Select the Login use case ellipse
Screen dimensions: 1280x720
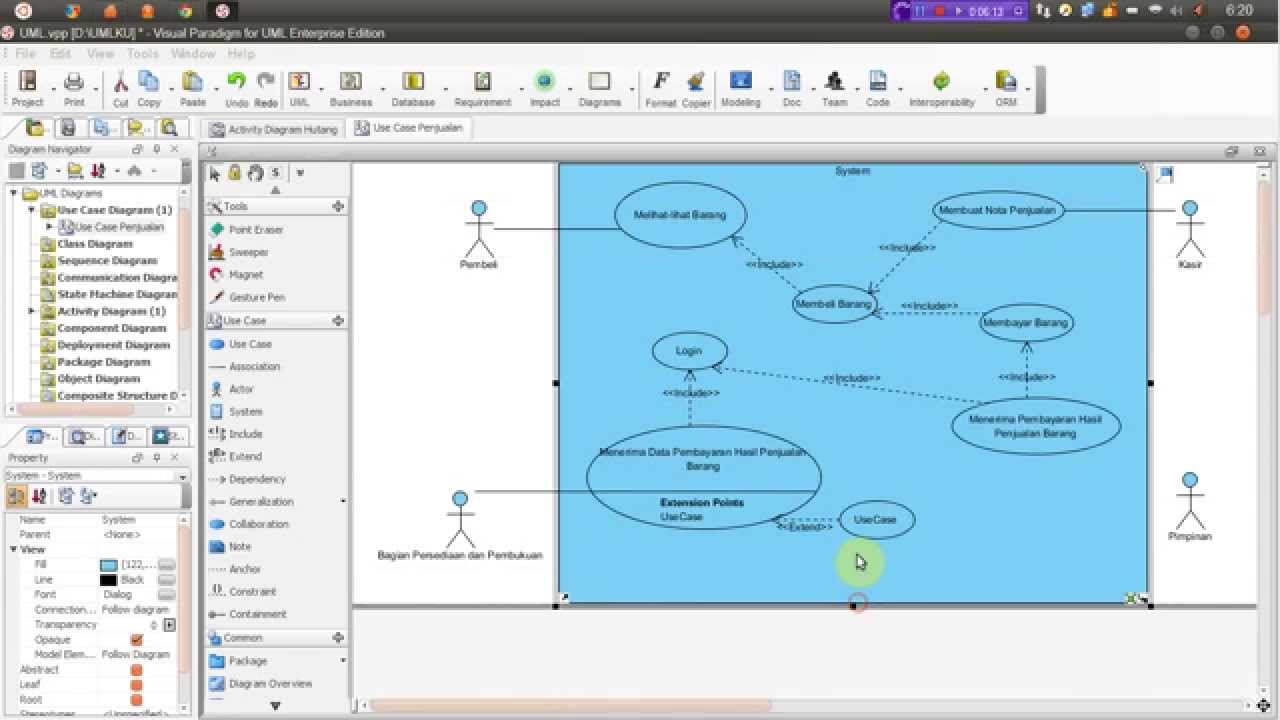[x=689, y=351]
